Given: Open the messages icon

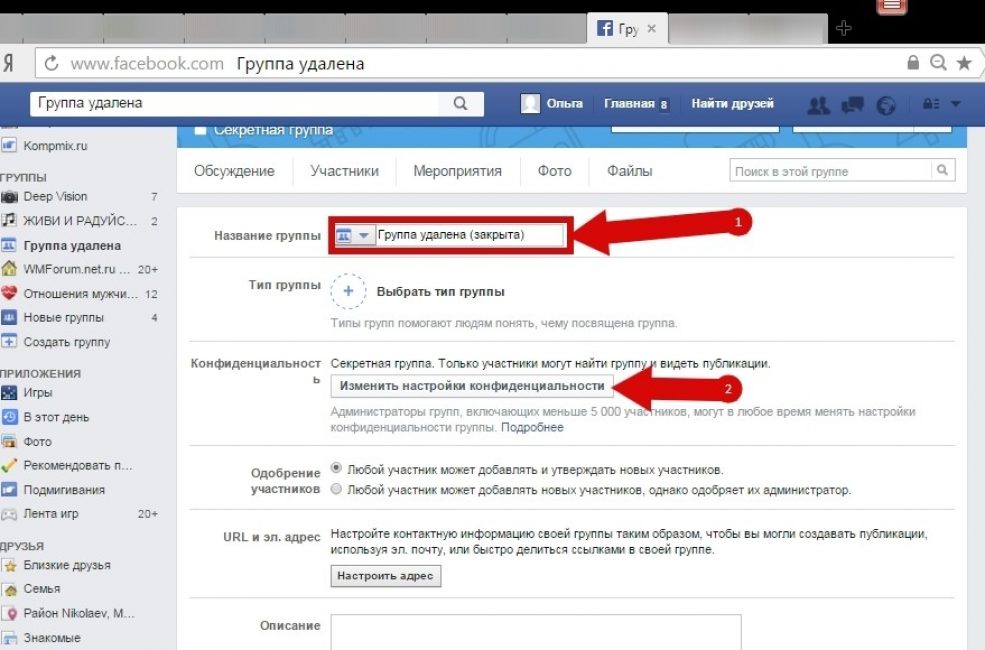Looking at the screenshot, I should point(852,105).
